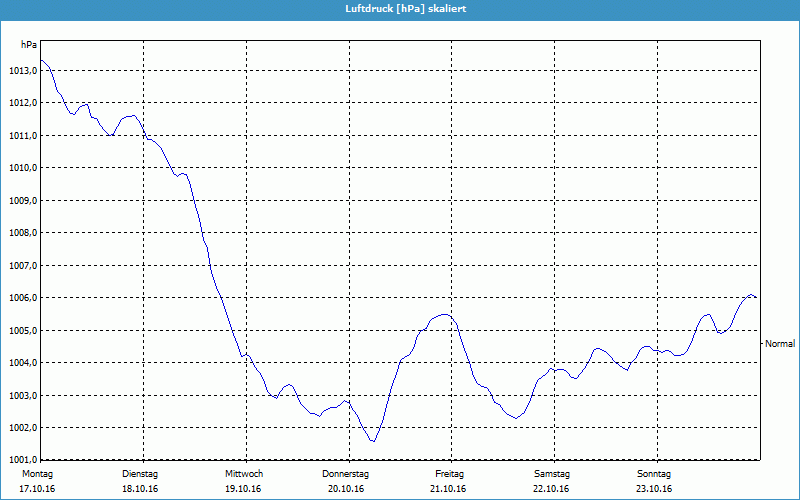The width and height of the screenshot is (800, 500).
Task: Click the 'Normal' marker label
Action: point(780,344)
